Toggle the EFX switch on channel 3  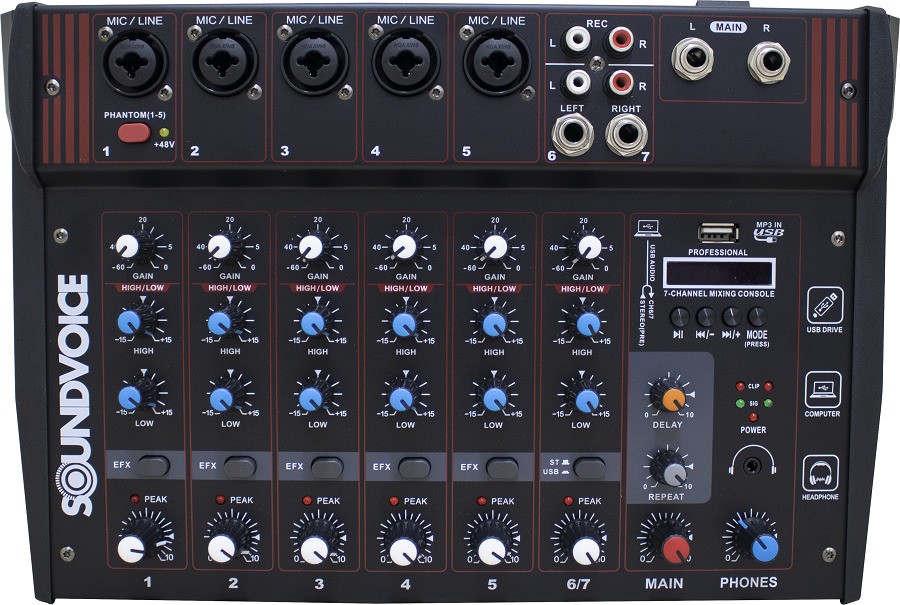(328, 466)
